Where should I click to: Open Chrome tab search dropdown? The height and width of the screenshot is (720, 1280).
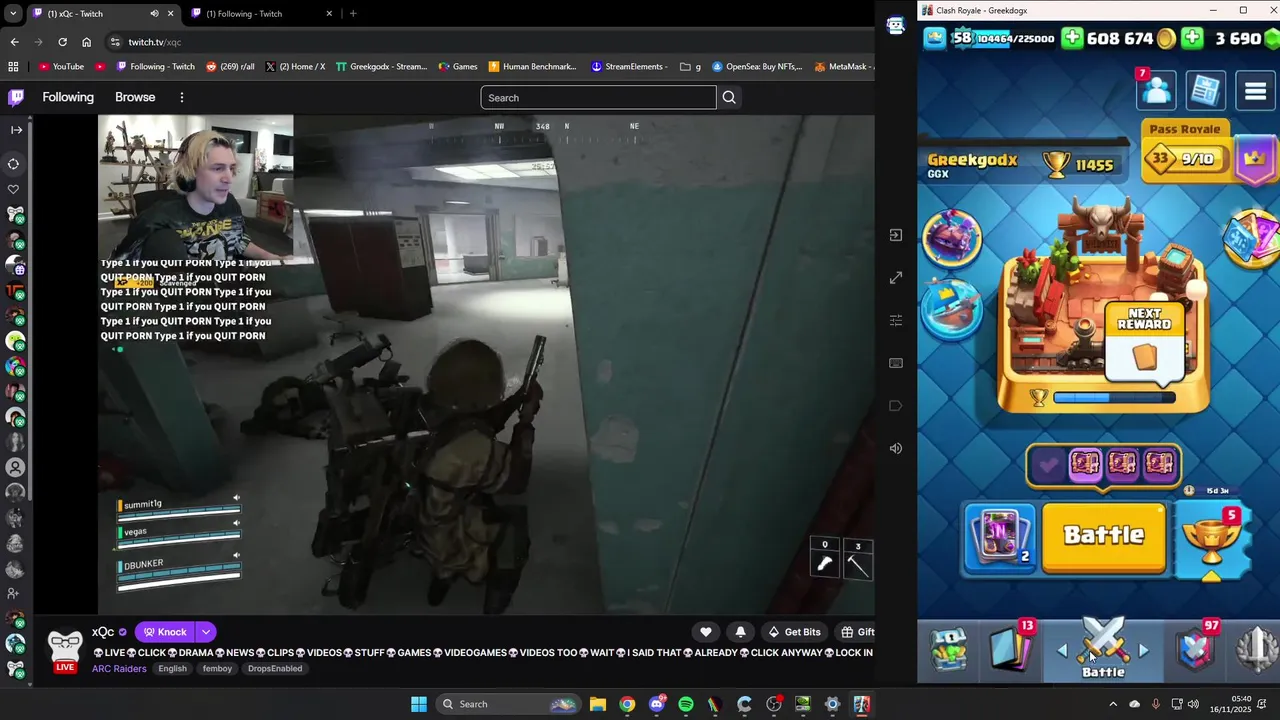[13, 14]
